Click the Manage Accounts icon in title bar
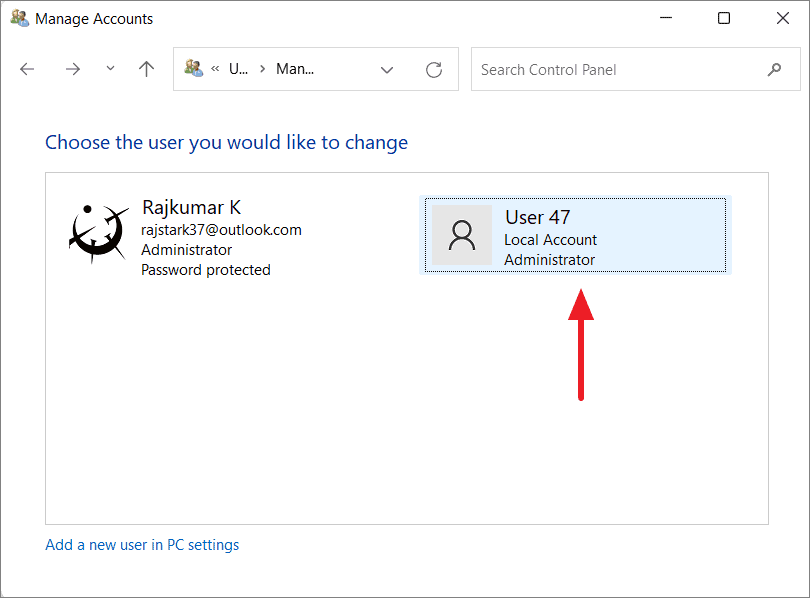Image resolution: width=810 pixels, height=598 pixels. pyautogui.click(x=18, y=18)
